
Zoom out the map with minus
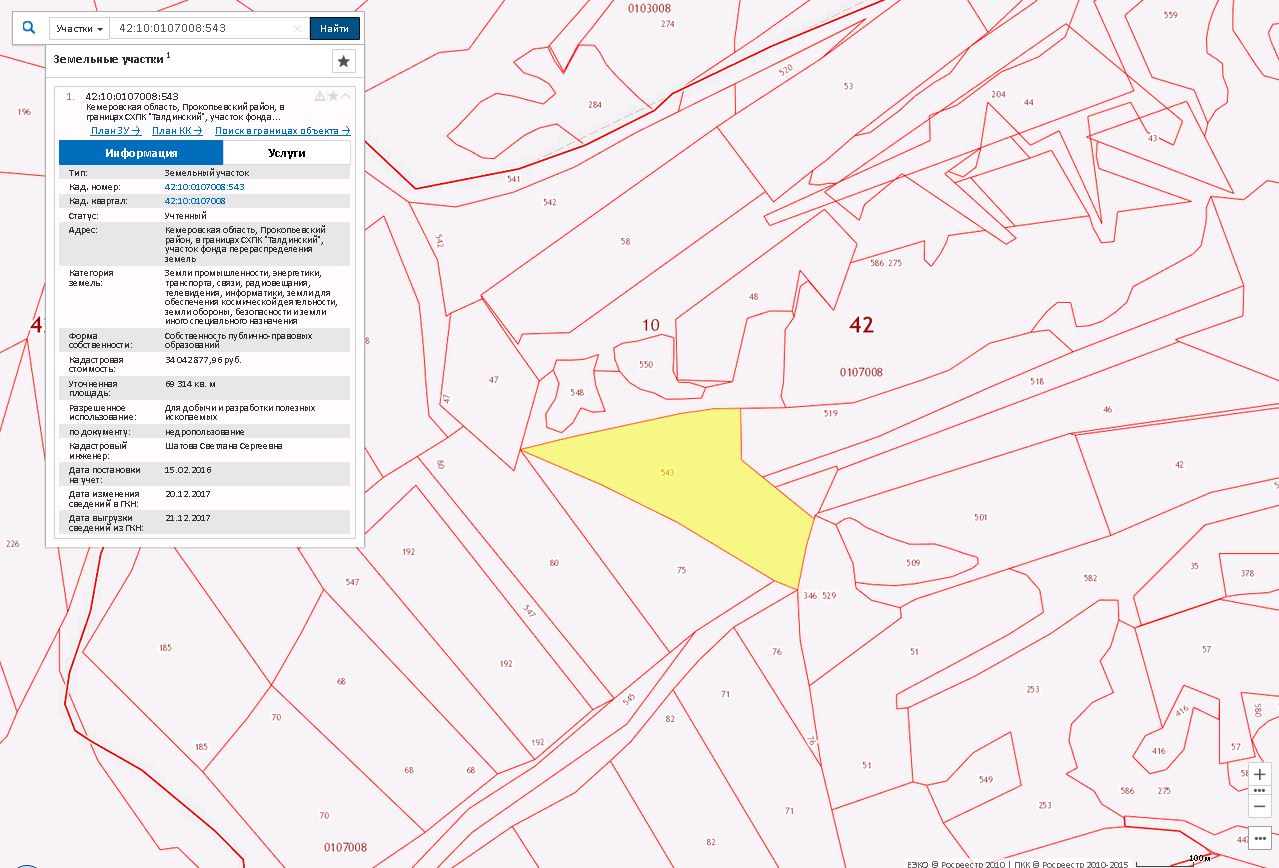click(x=1259, y=805)
